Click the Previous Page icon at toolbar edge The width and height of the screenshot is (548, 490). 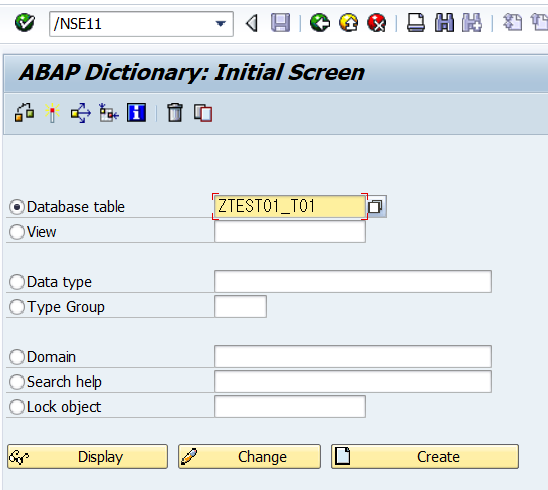[539, 22]
